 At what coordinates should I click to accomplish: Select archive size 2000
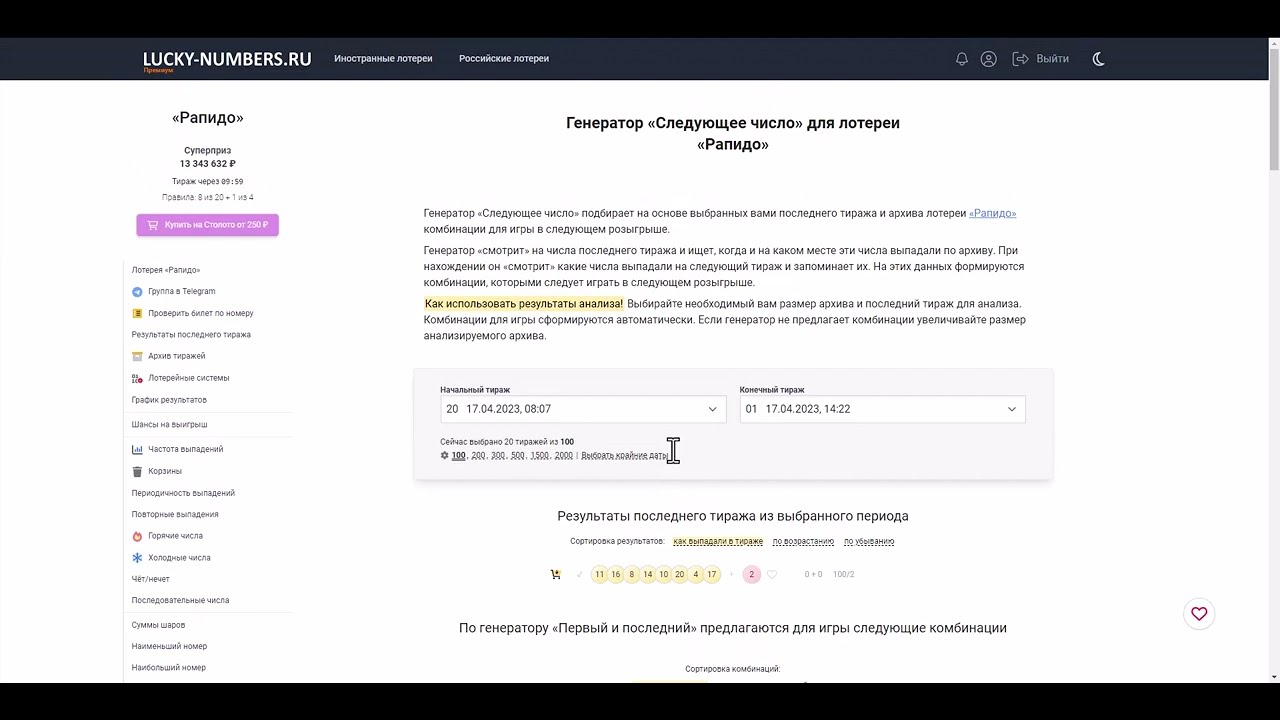(563, 455)
